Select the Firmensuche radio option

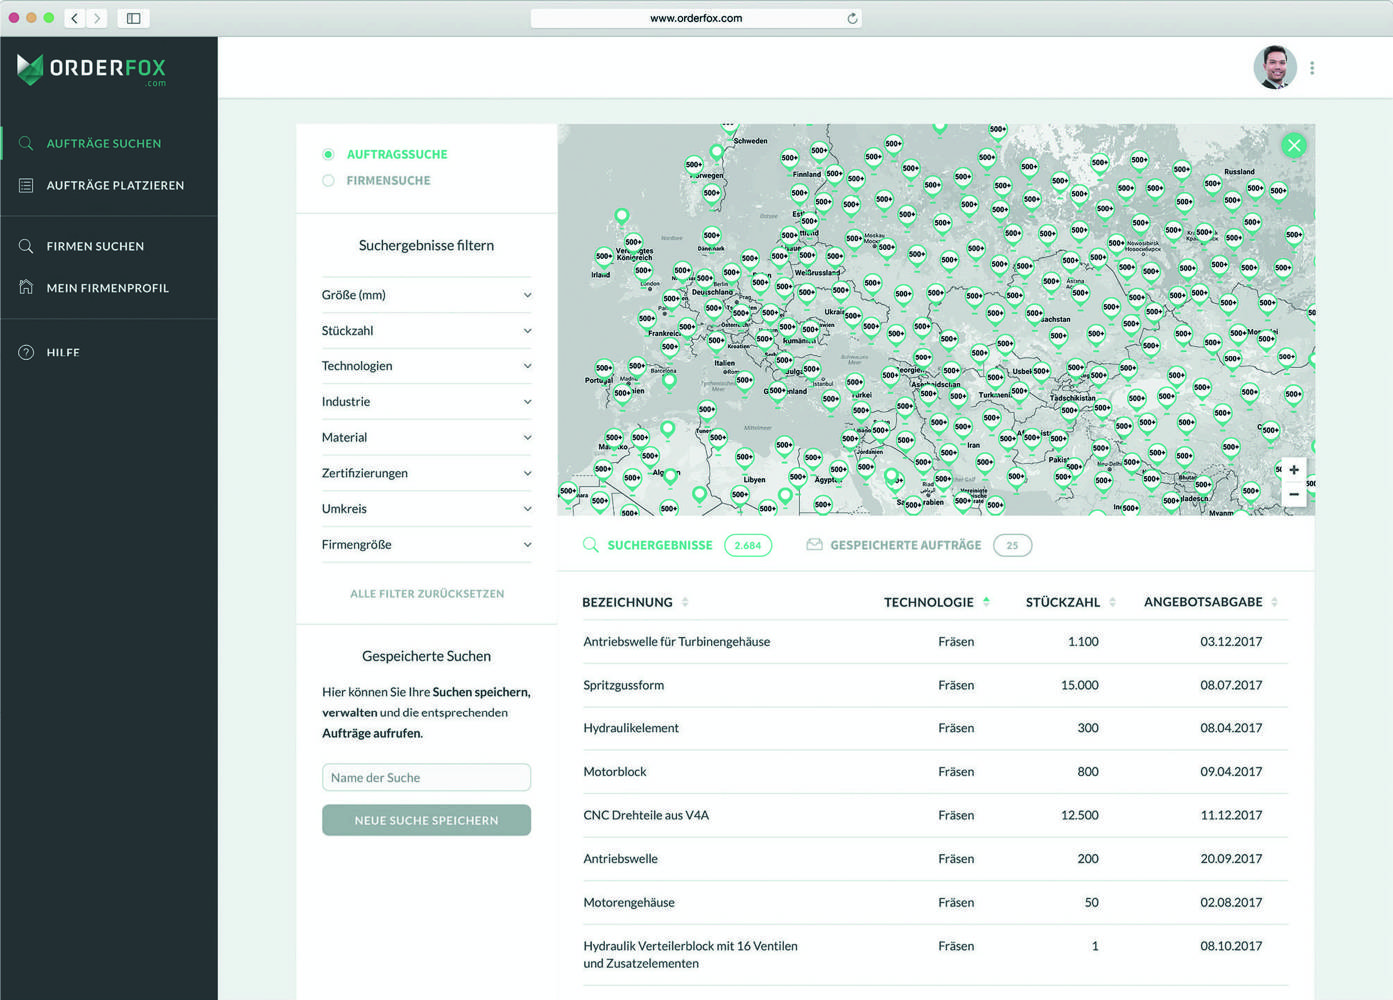tap(328, 181)
